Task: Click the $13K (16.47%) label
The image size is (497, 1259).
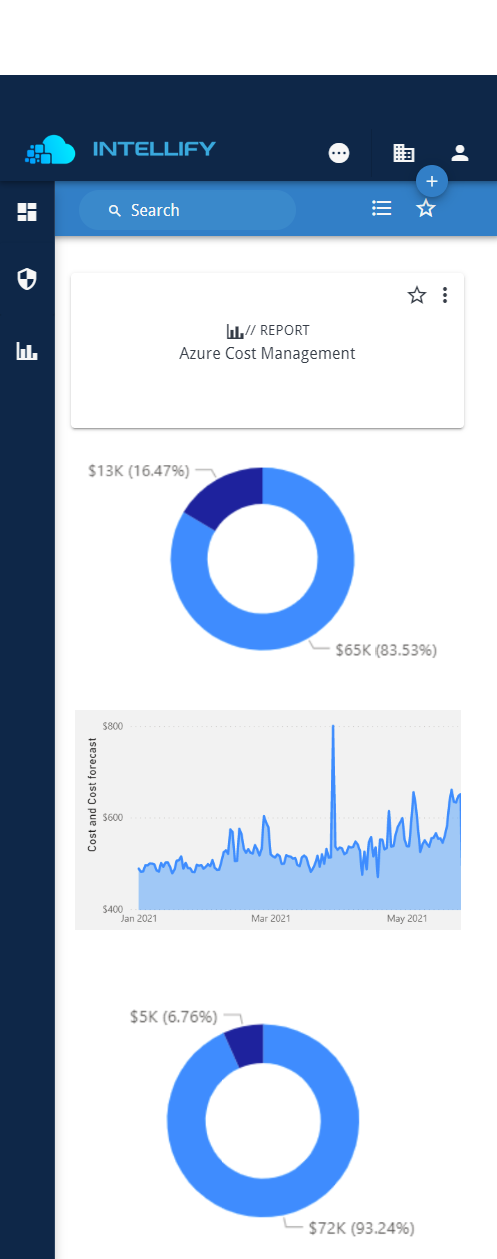Action: click(x=138, y=470)
